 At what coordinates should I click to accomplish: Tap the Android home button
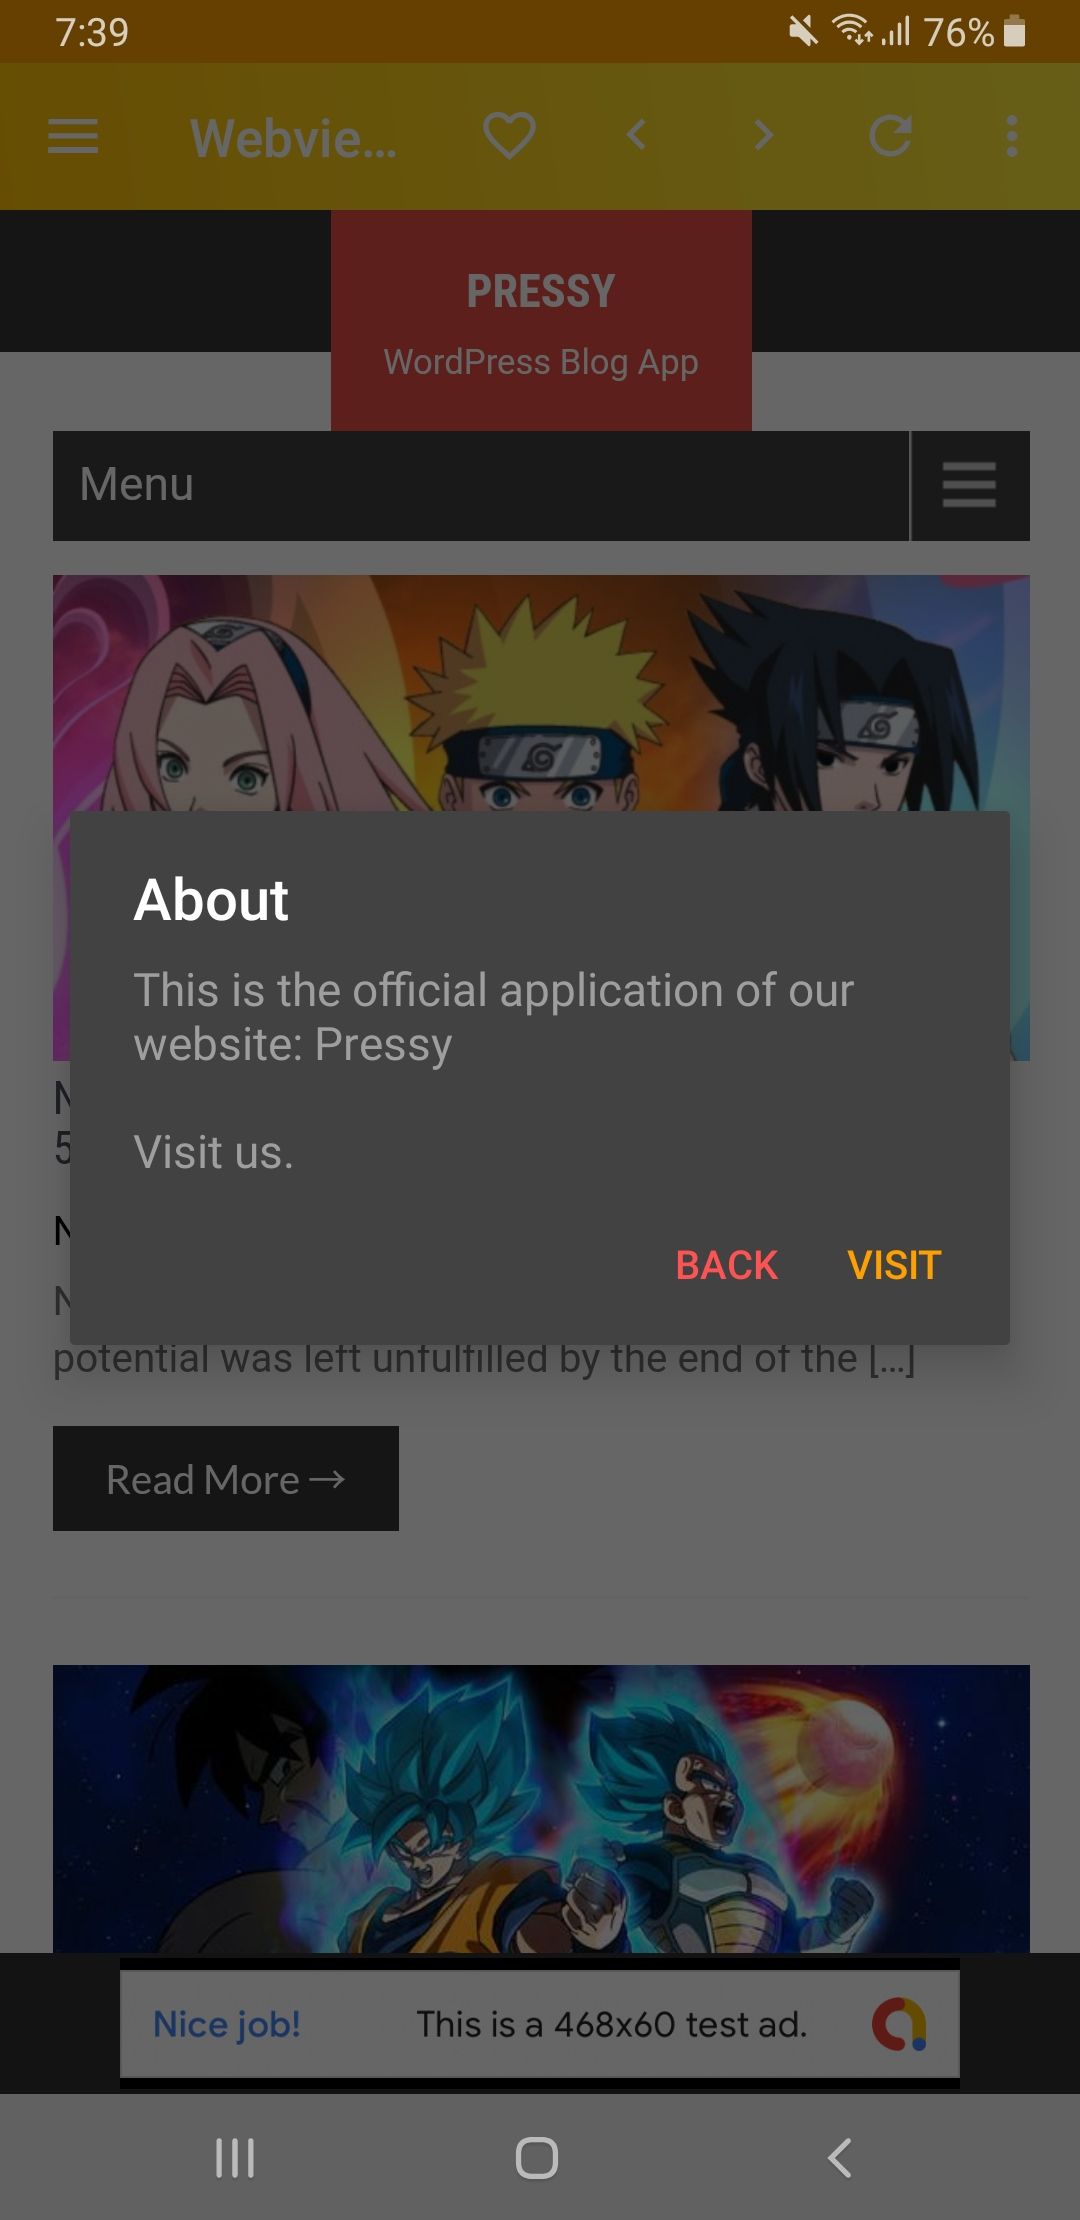click(537, 2157)
